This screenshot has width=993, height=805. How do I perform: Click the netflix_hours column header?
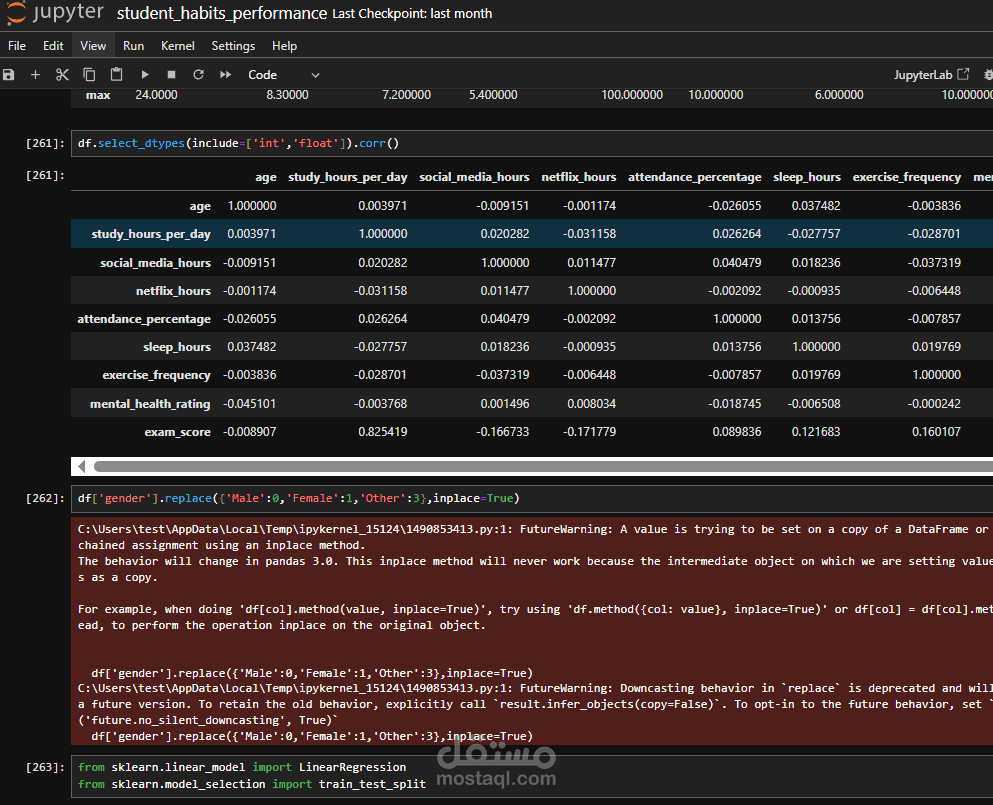[x=579, y=177]
